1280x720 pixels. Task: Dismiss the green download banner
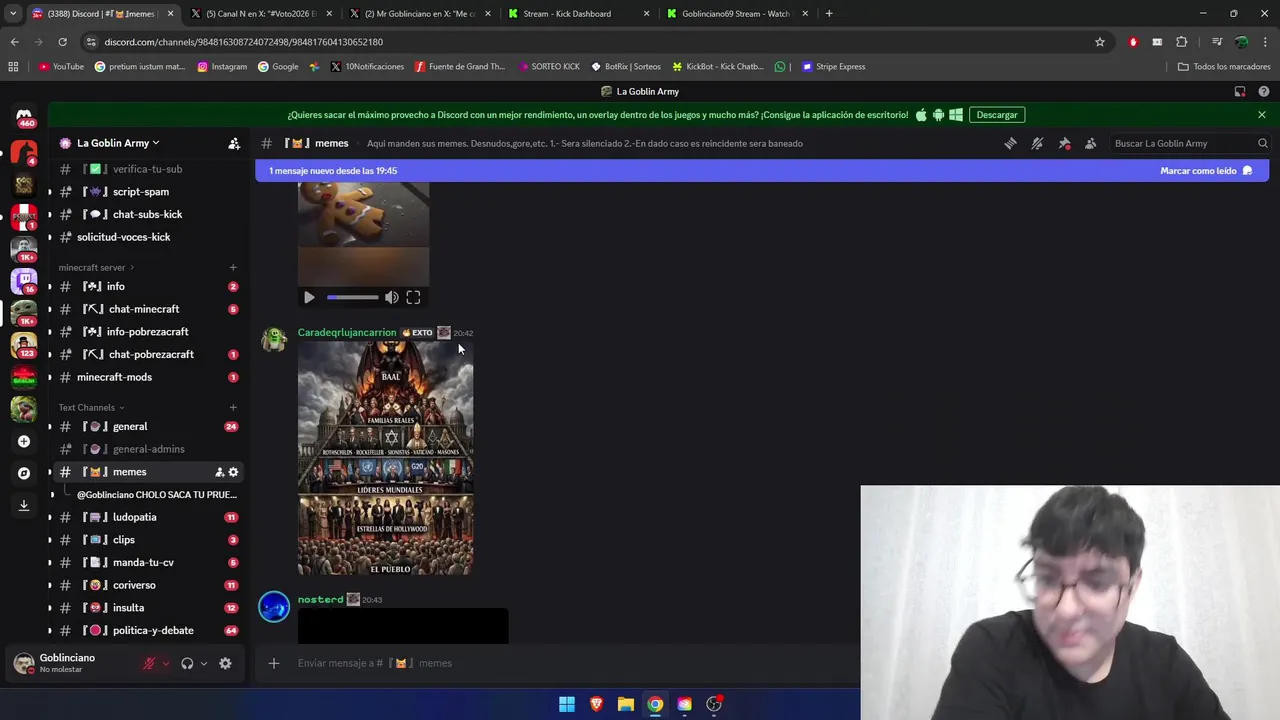coord(1262,115)
